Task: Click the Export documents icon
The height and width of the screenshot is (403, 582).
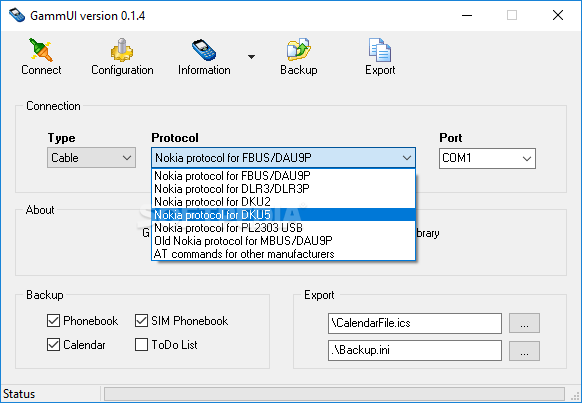Action: click(380, 50)
